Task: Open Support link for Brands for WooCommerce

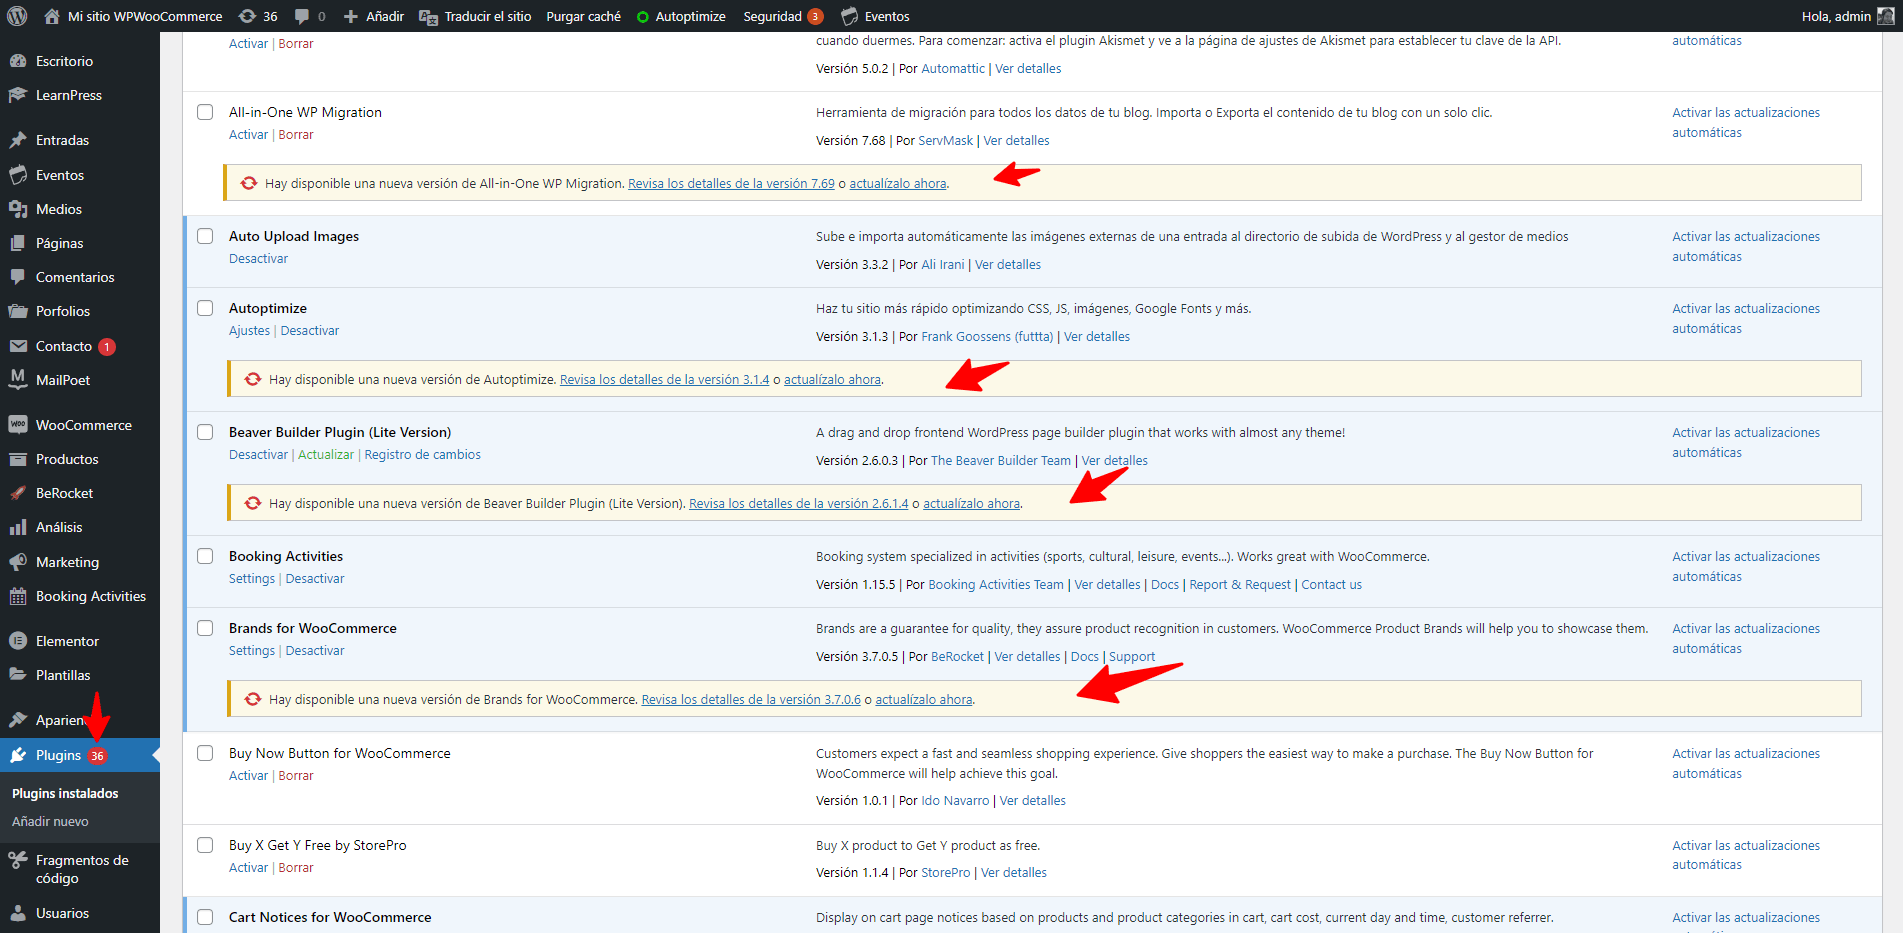Action: click(x=1132, y=656)
